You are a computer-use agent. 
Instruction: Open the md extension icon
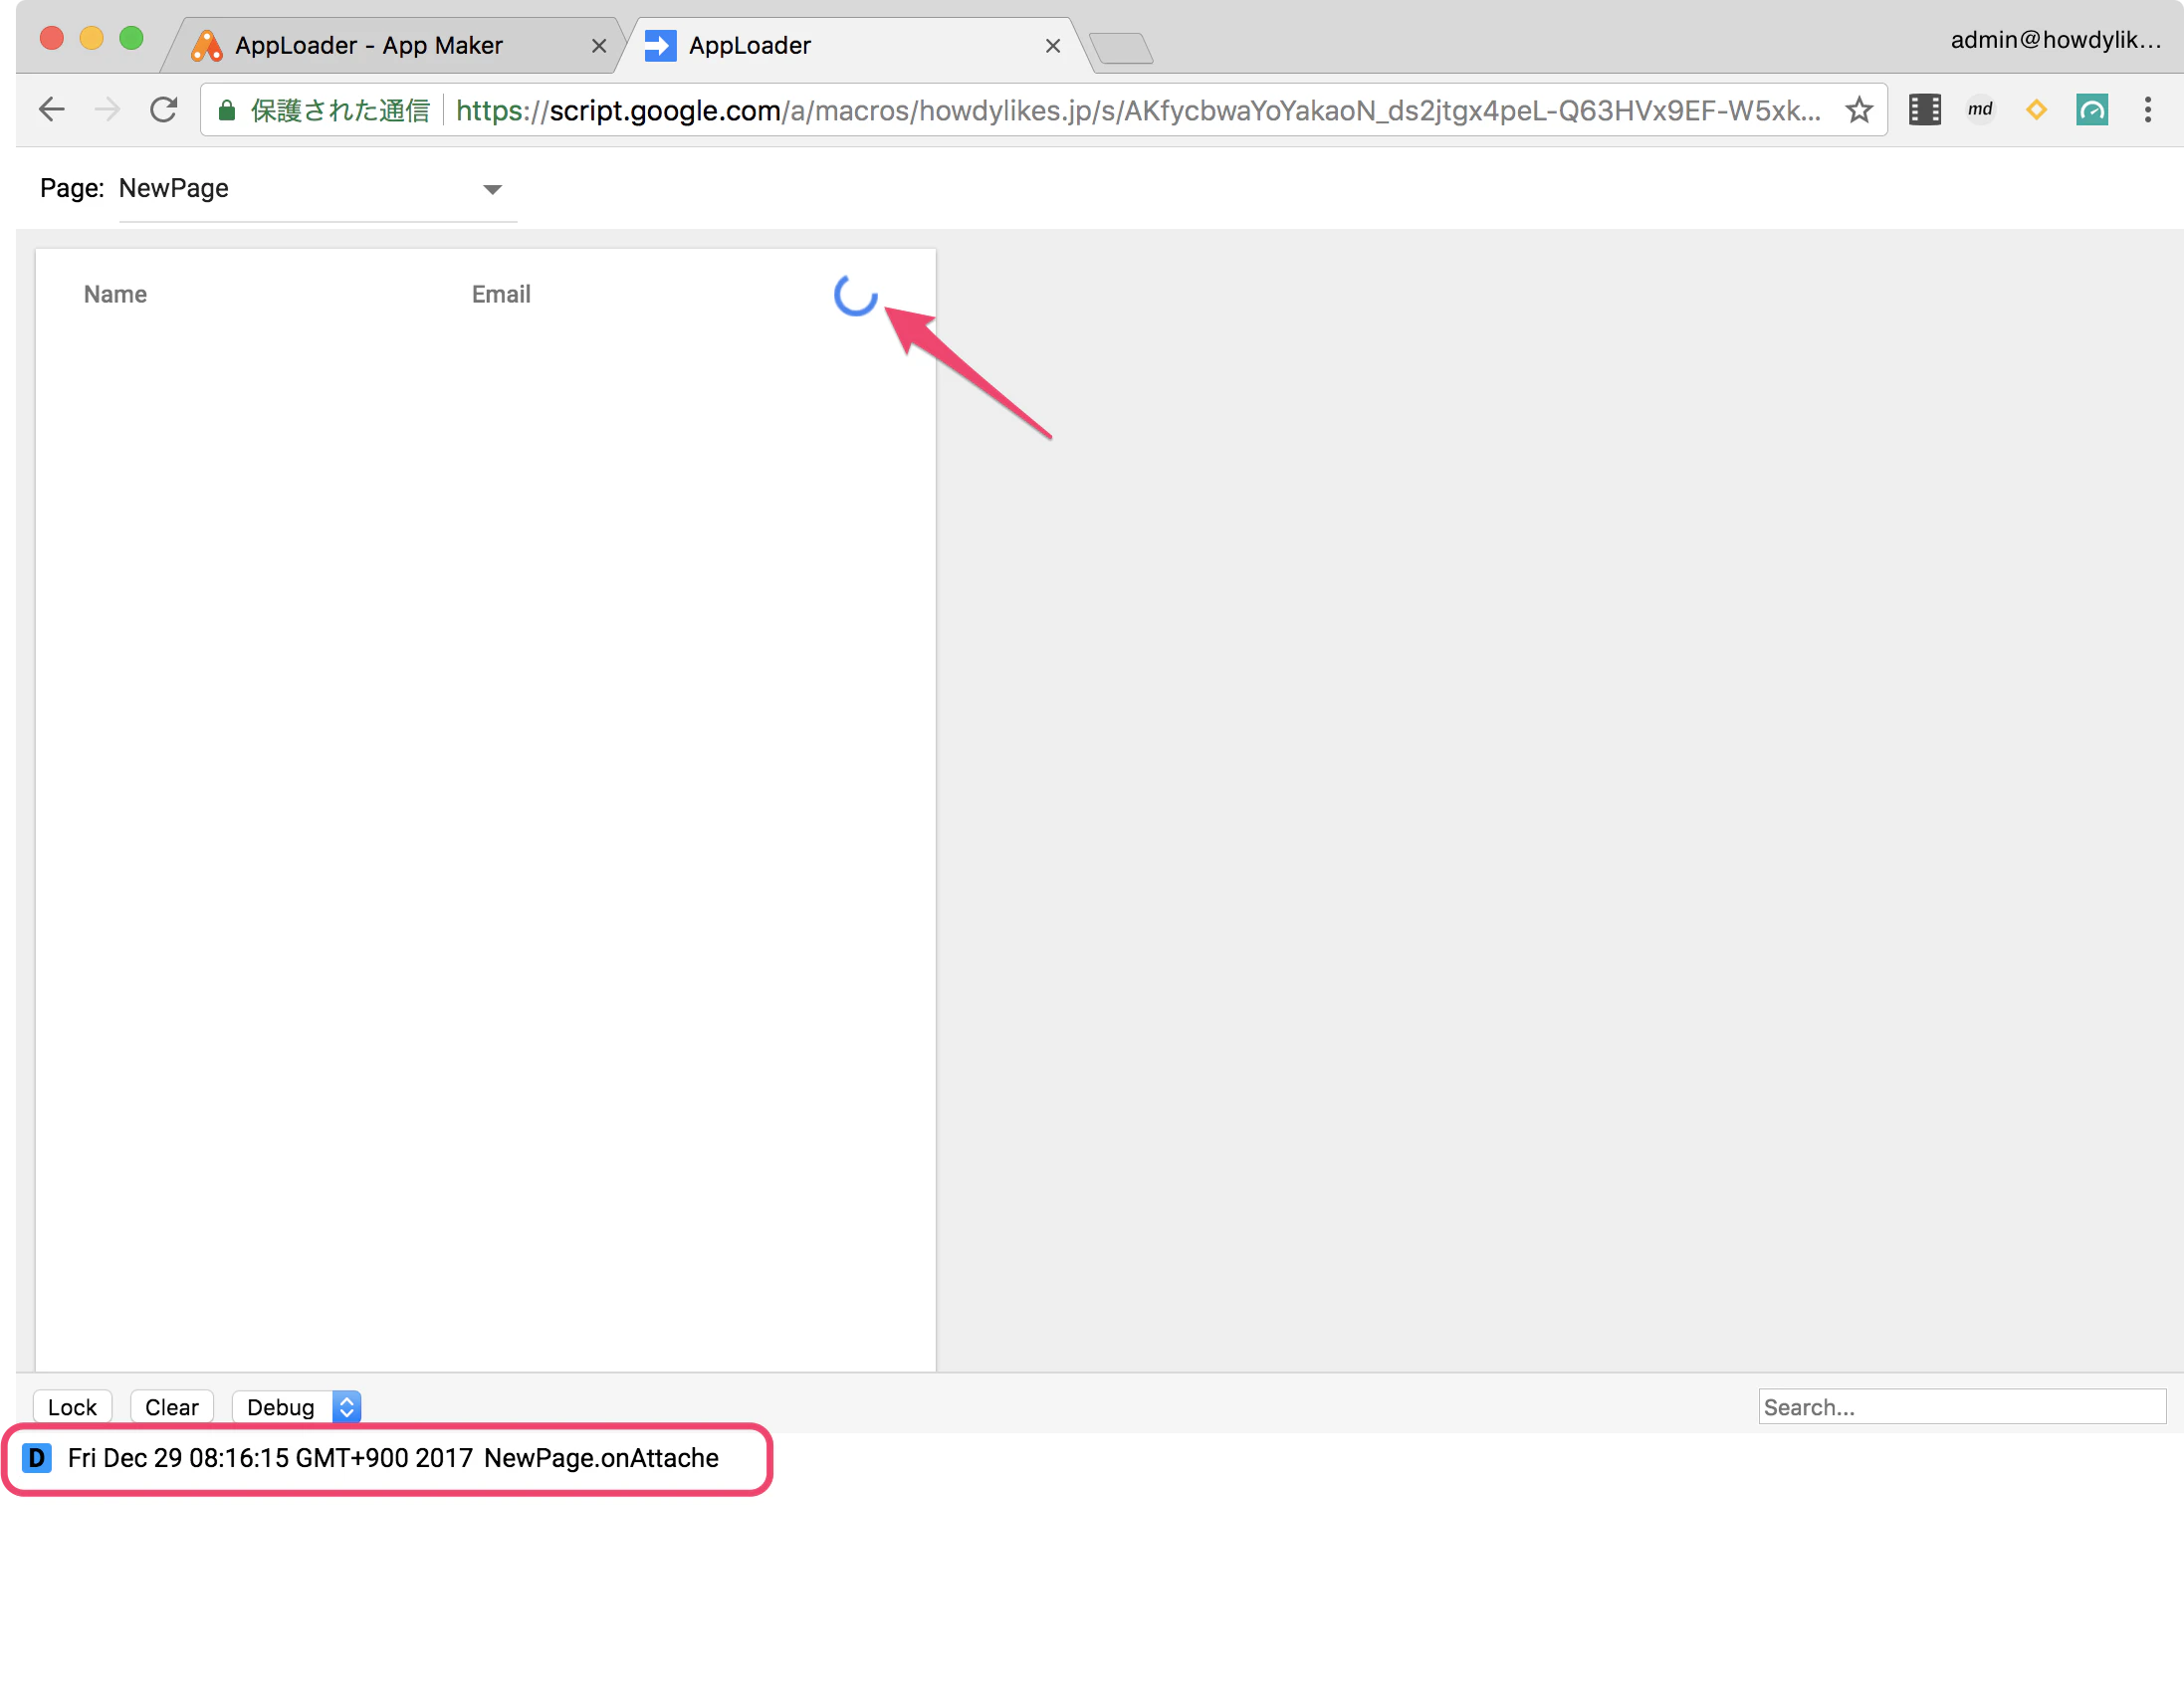[1980, 110]
